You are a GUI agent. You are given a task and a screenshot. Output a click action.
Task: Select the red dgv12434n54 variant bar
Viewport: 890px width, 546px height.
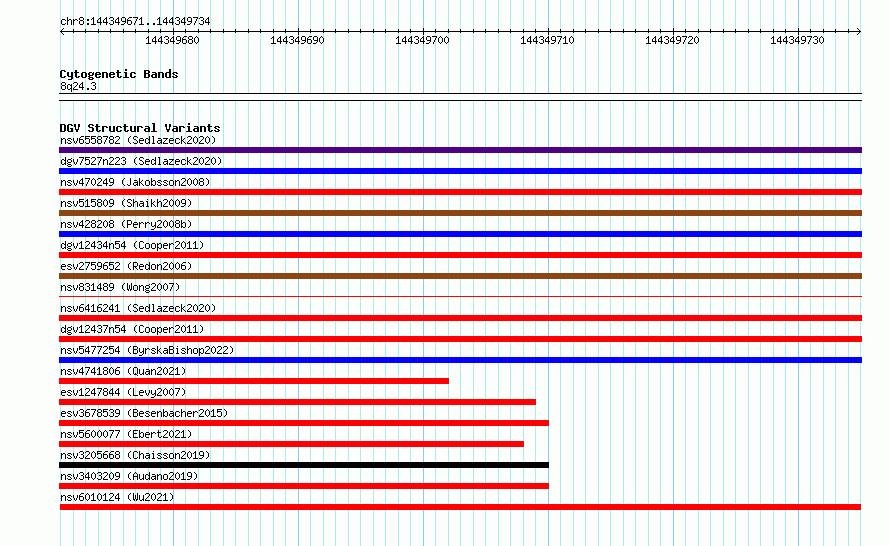point(460,255)
